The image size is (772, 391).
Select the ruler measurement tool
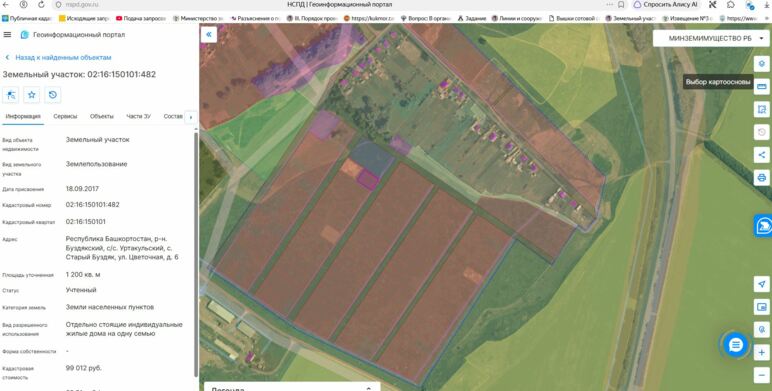tap(762, 86)
